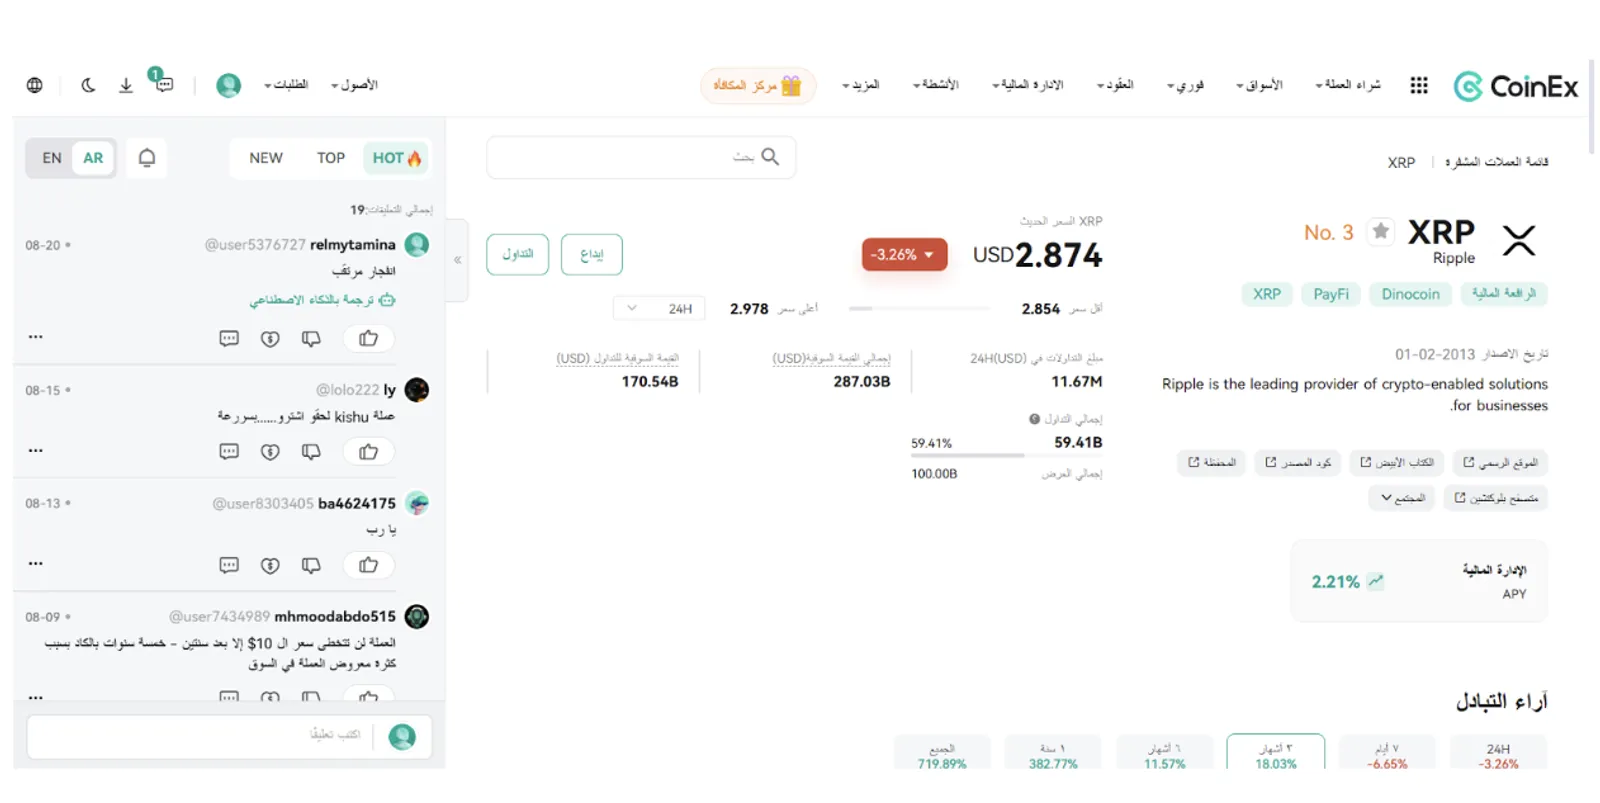Expand the فوري spot menu

click(x=1186, y=85)
